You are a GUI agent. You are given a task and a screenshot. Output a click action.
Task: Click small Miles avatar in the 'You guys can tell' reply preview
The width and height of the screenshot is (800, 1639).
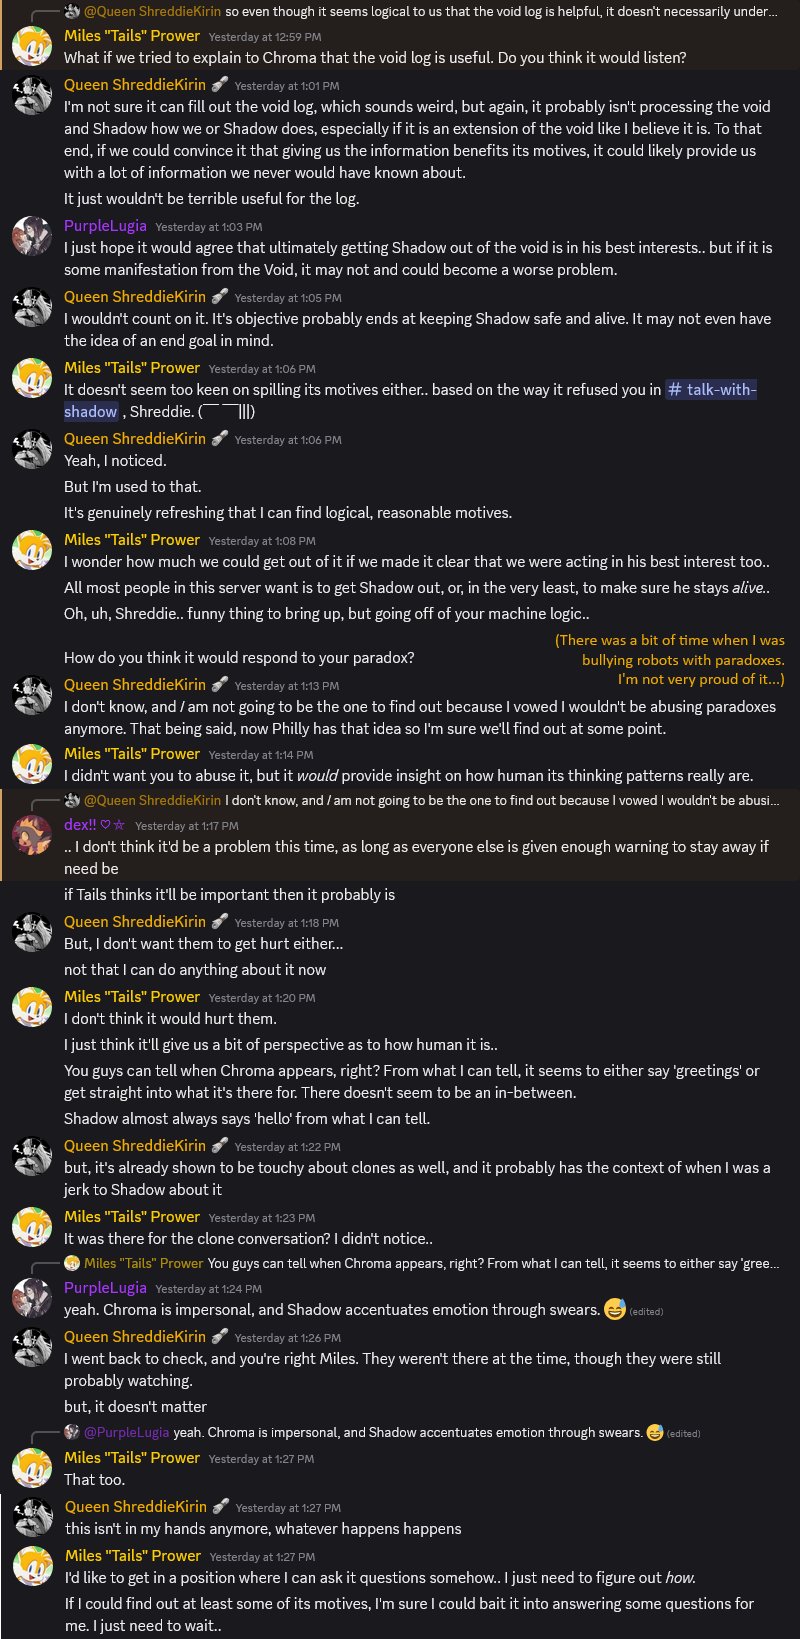click(72, 1263)
